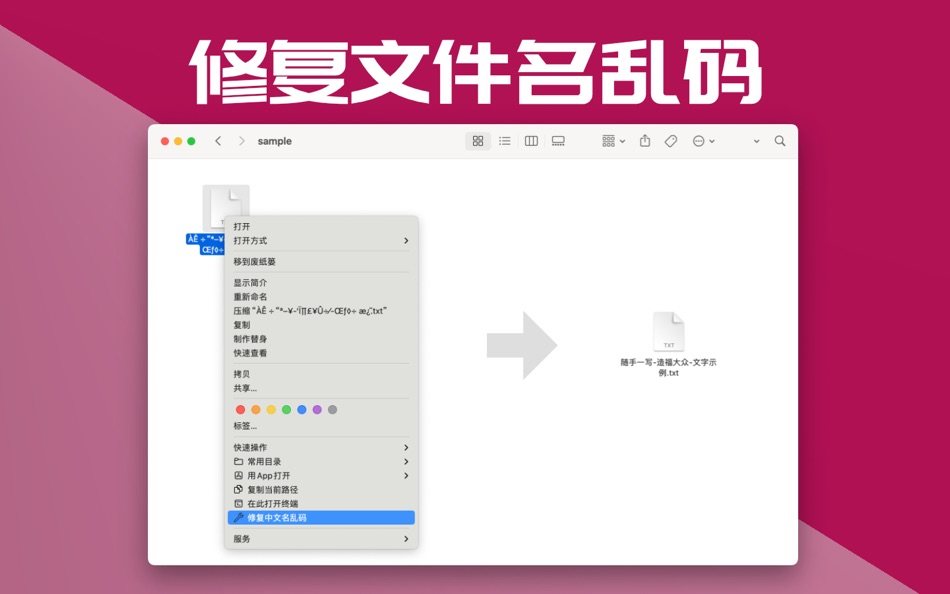Click the share toolbar icon
The image size is (950, 594).
click(x=645, y=141)
